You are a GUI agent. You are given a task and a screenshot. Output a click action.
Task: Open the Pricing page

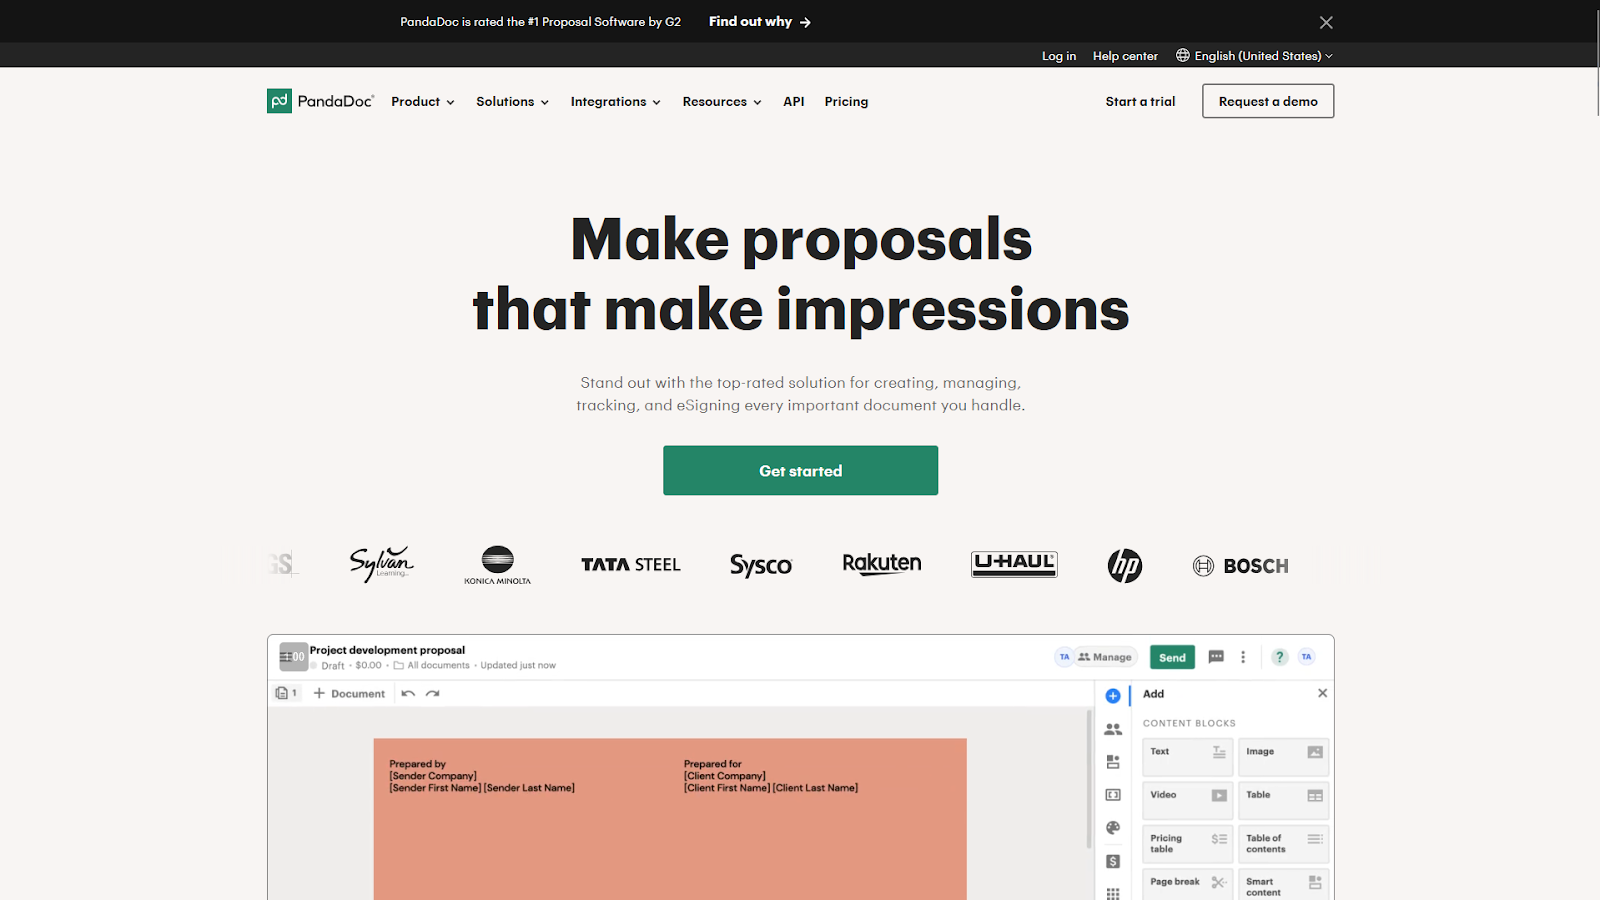click(x=846, y=102)
